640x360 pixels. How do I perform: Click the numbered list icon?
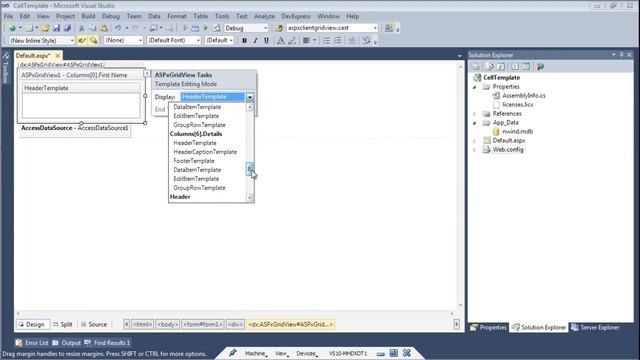point(338,40)
